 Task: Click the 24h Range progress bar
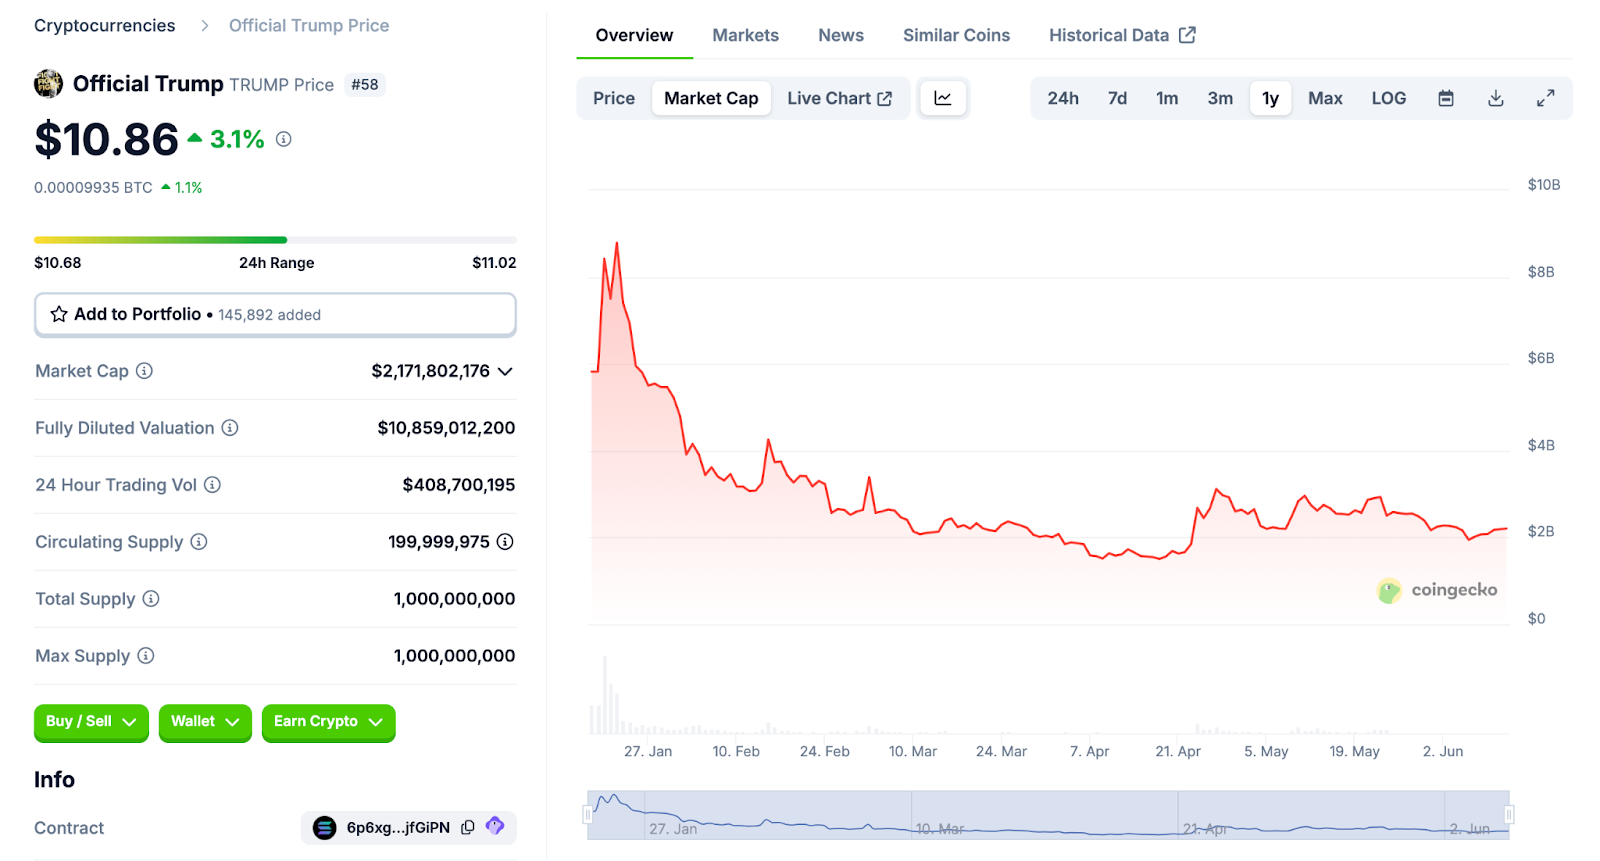point(275,240)
